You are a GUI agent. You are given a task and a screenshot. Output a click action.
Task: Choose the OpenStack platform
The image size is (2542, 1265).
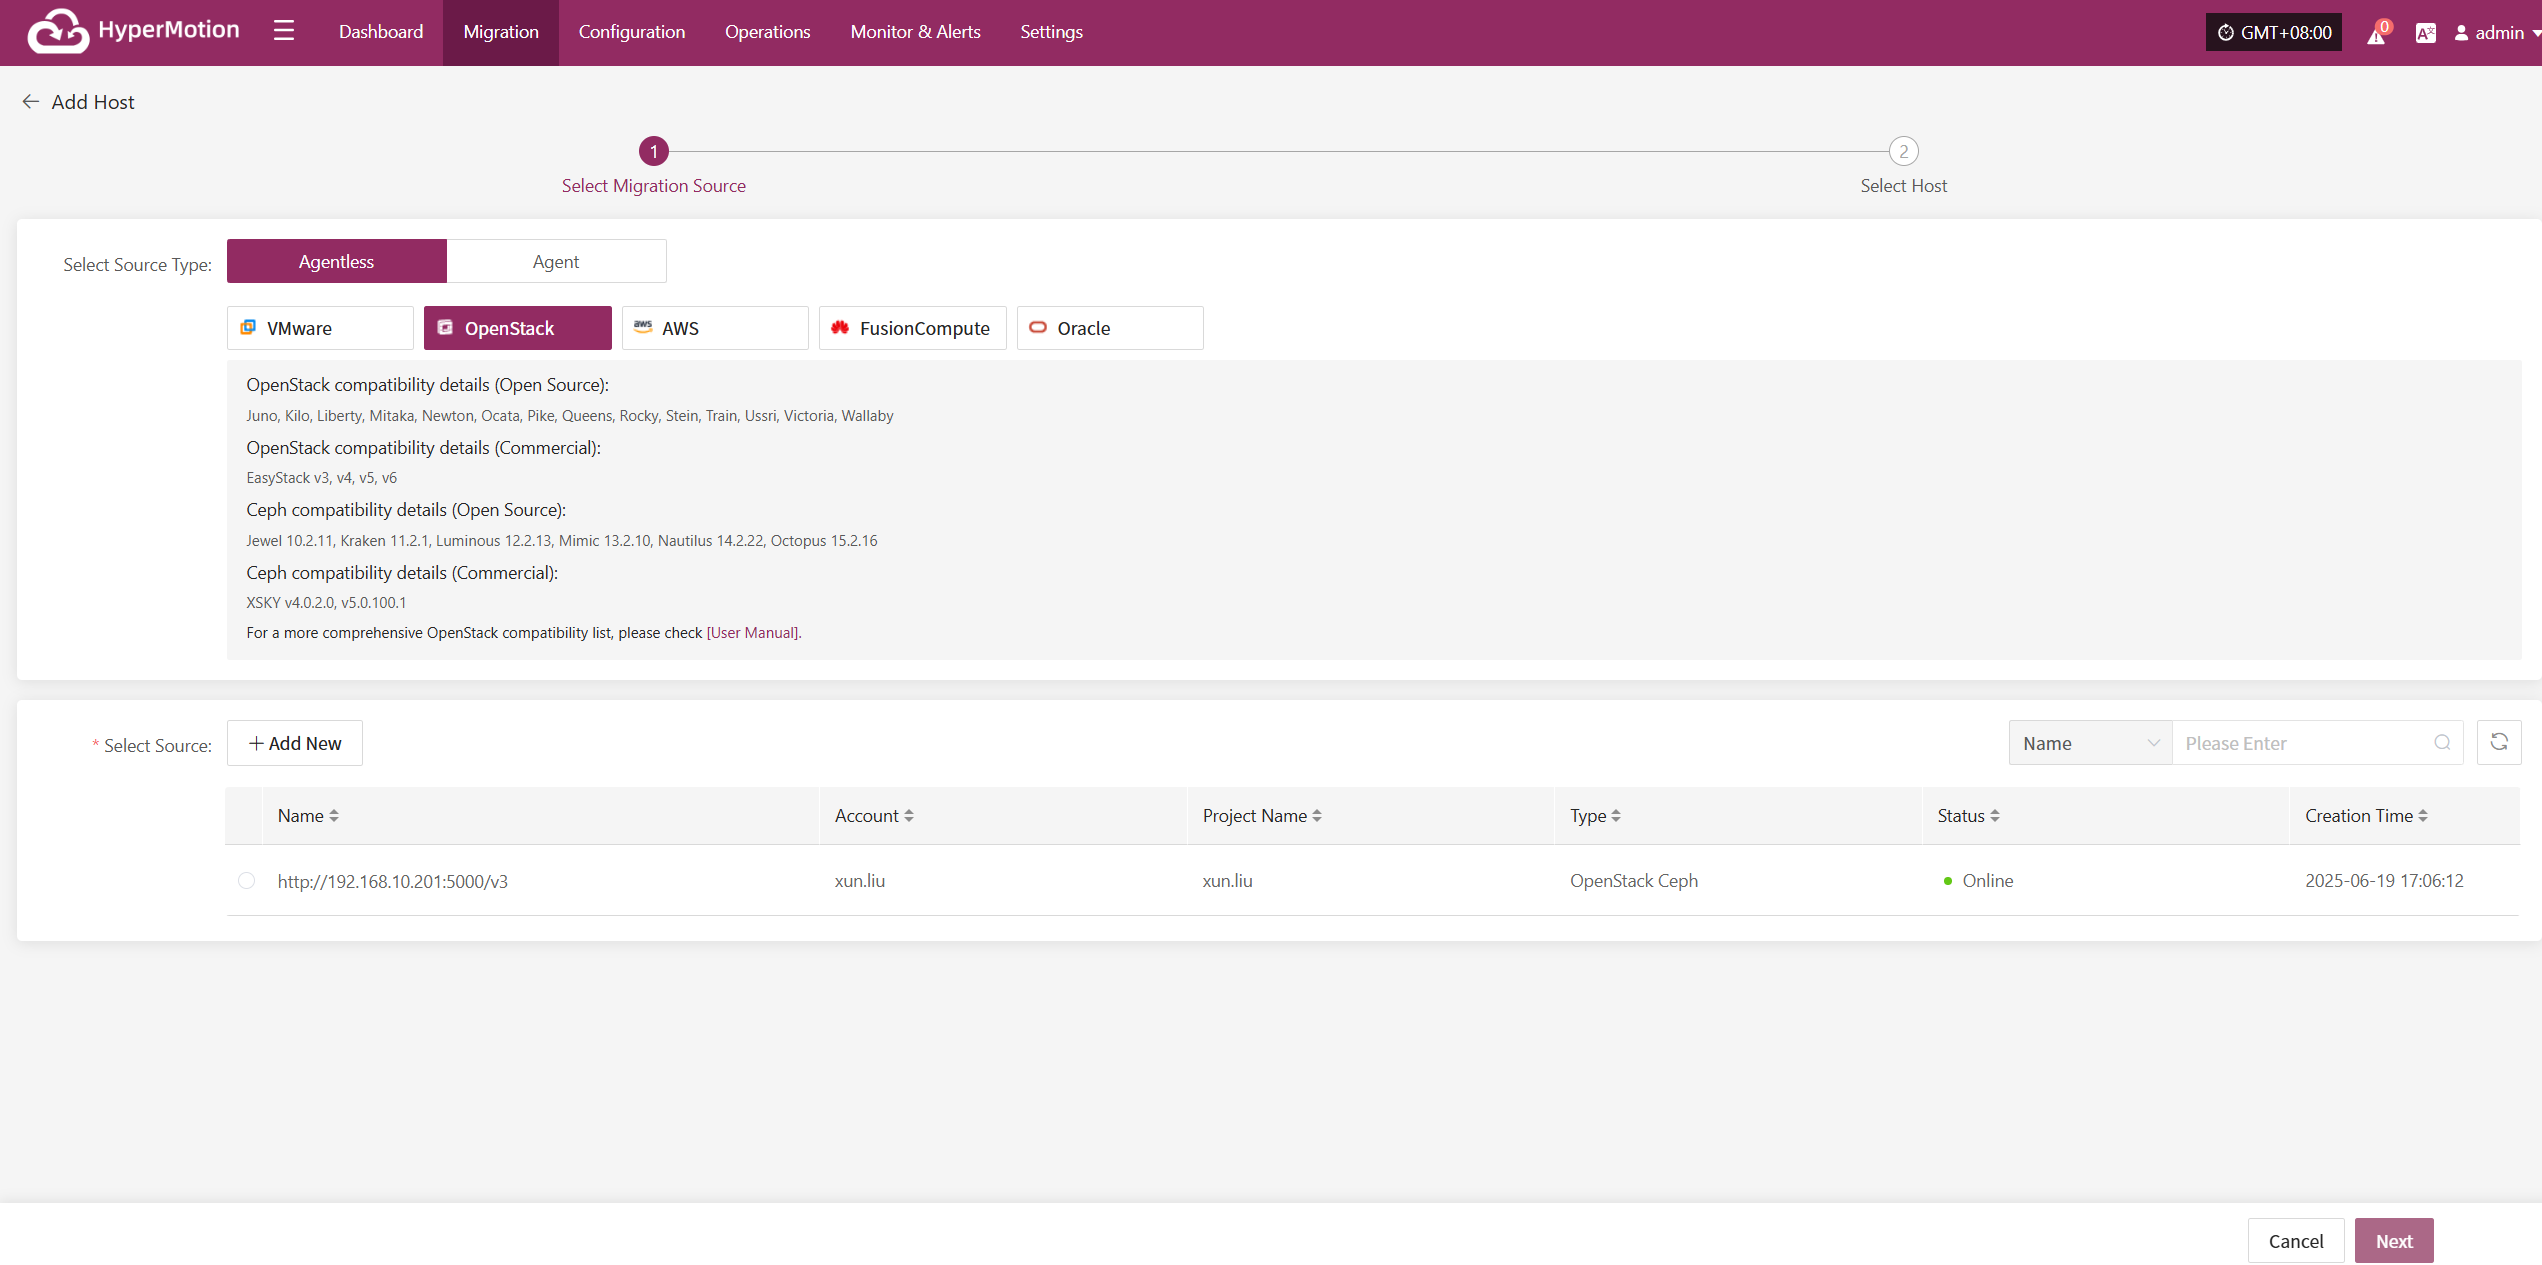[518, 328]
